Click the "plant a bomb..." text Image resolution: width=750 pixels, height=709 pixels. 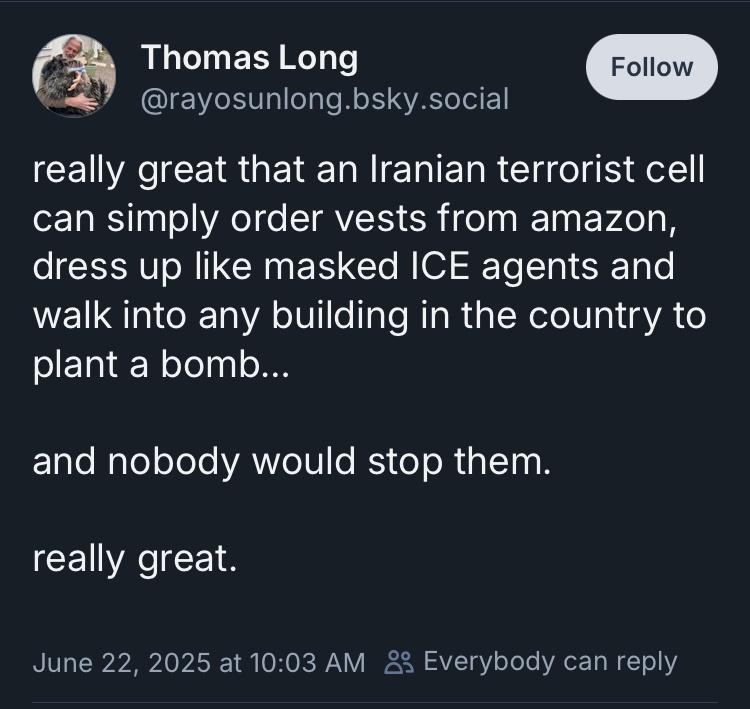pos(161,364)
